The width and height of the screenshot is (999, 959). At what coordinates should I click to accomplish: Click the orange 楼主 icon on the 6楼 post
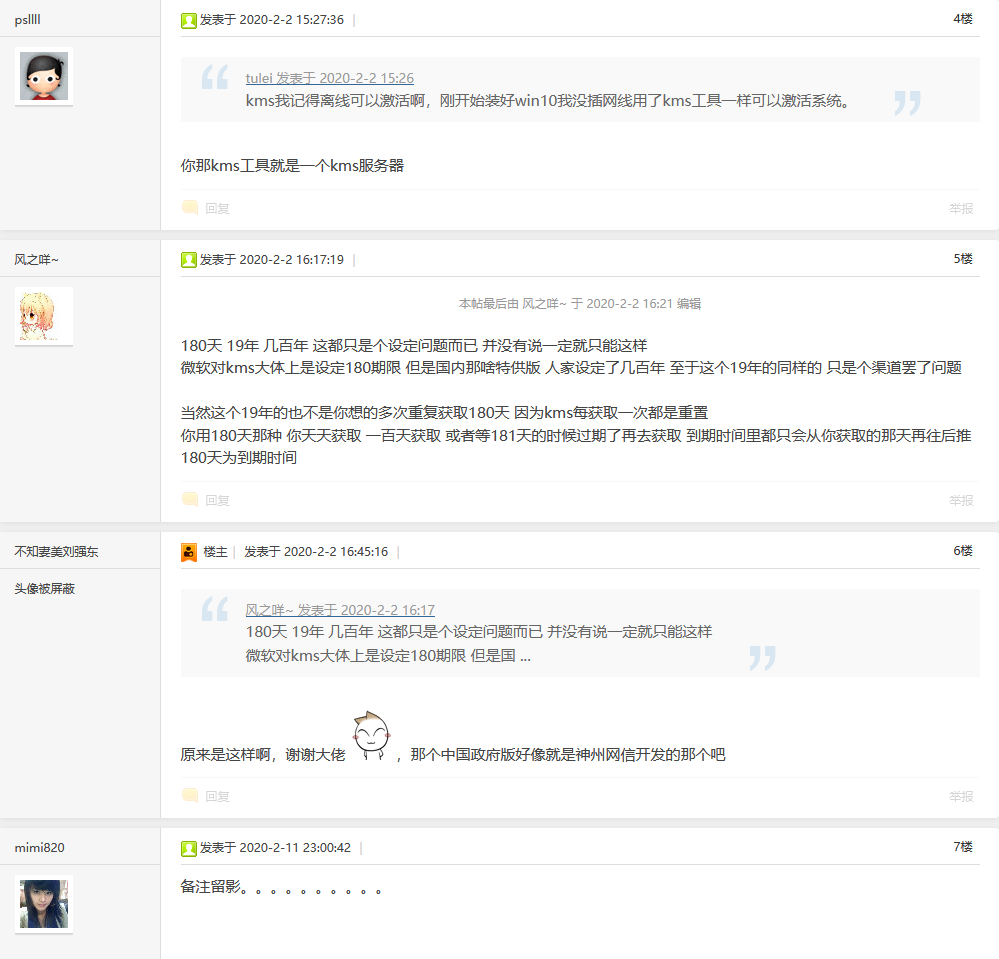(x=189, y=552)
